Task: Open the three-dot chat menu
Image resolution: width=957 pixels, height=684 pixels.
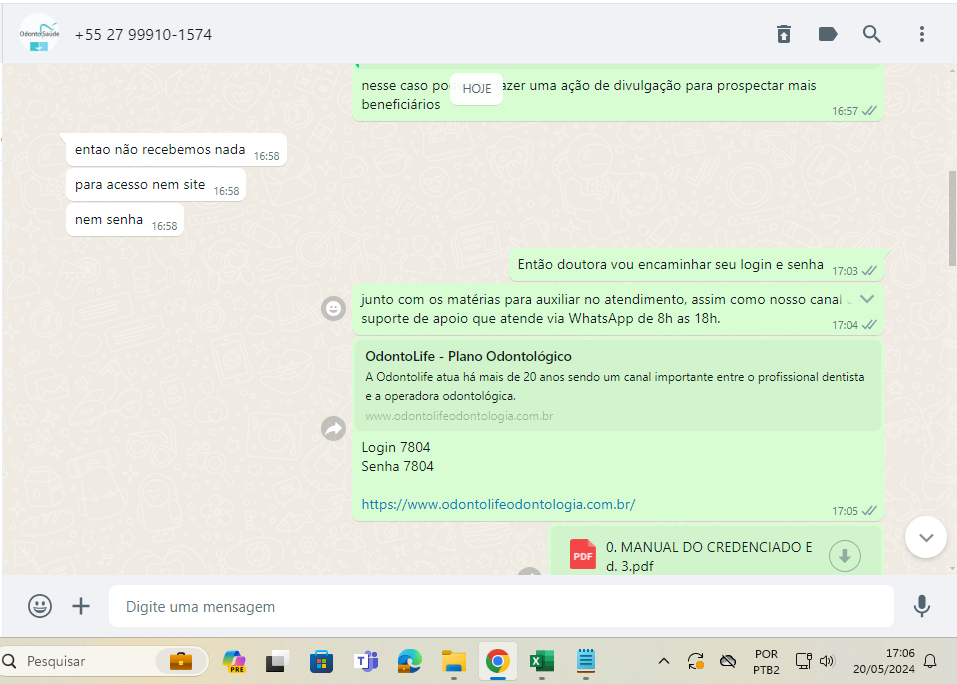Action: (x=922, y=34)
